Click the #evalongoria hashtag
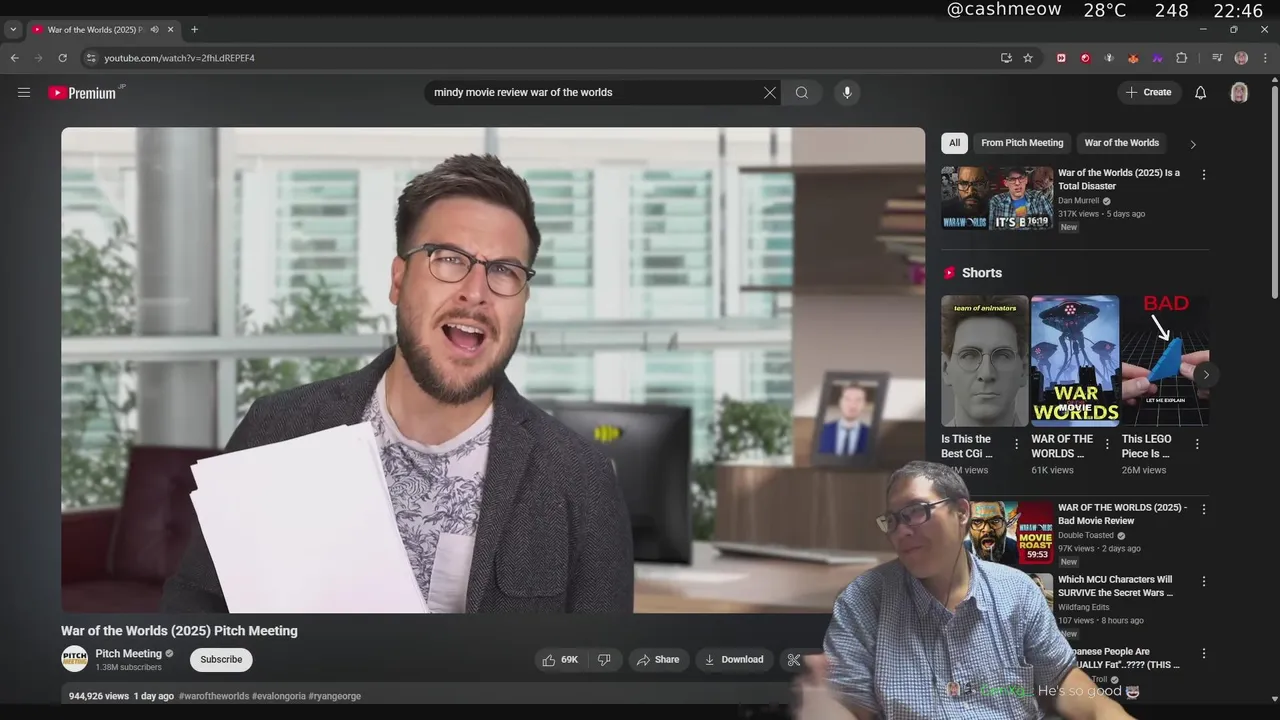Image resolution: width=1280 pixels, height=720 pixels. click(x=278, y=696)
